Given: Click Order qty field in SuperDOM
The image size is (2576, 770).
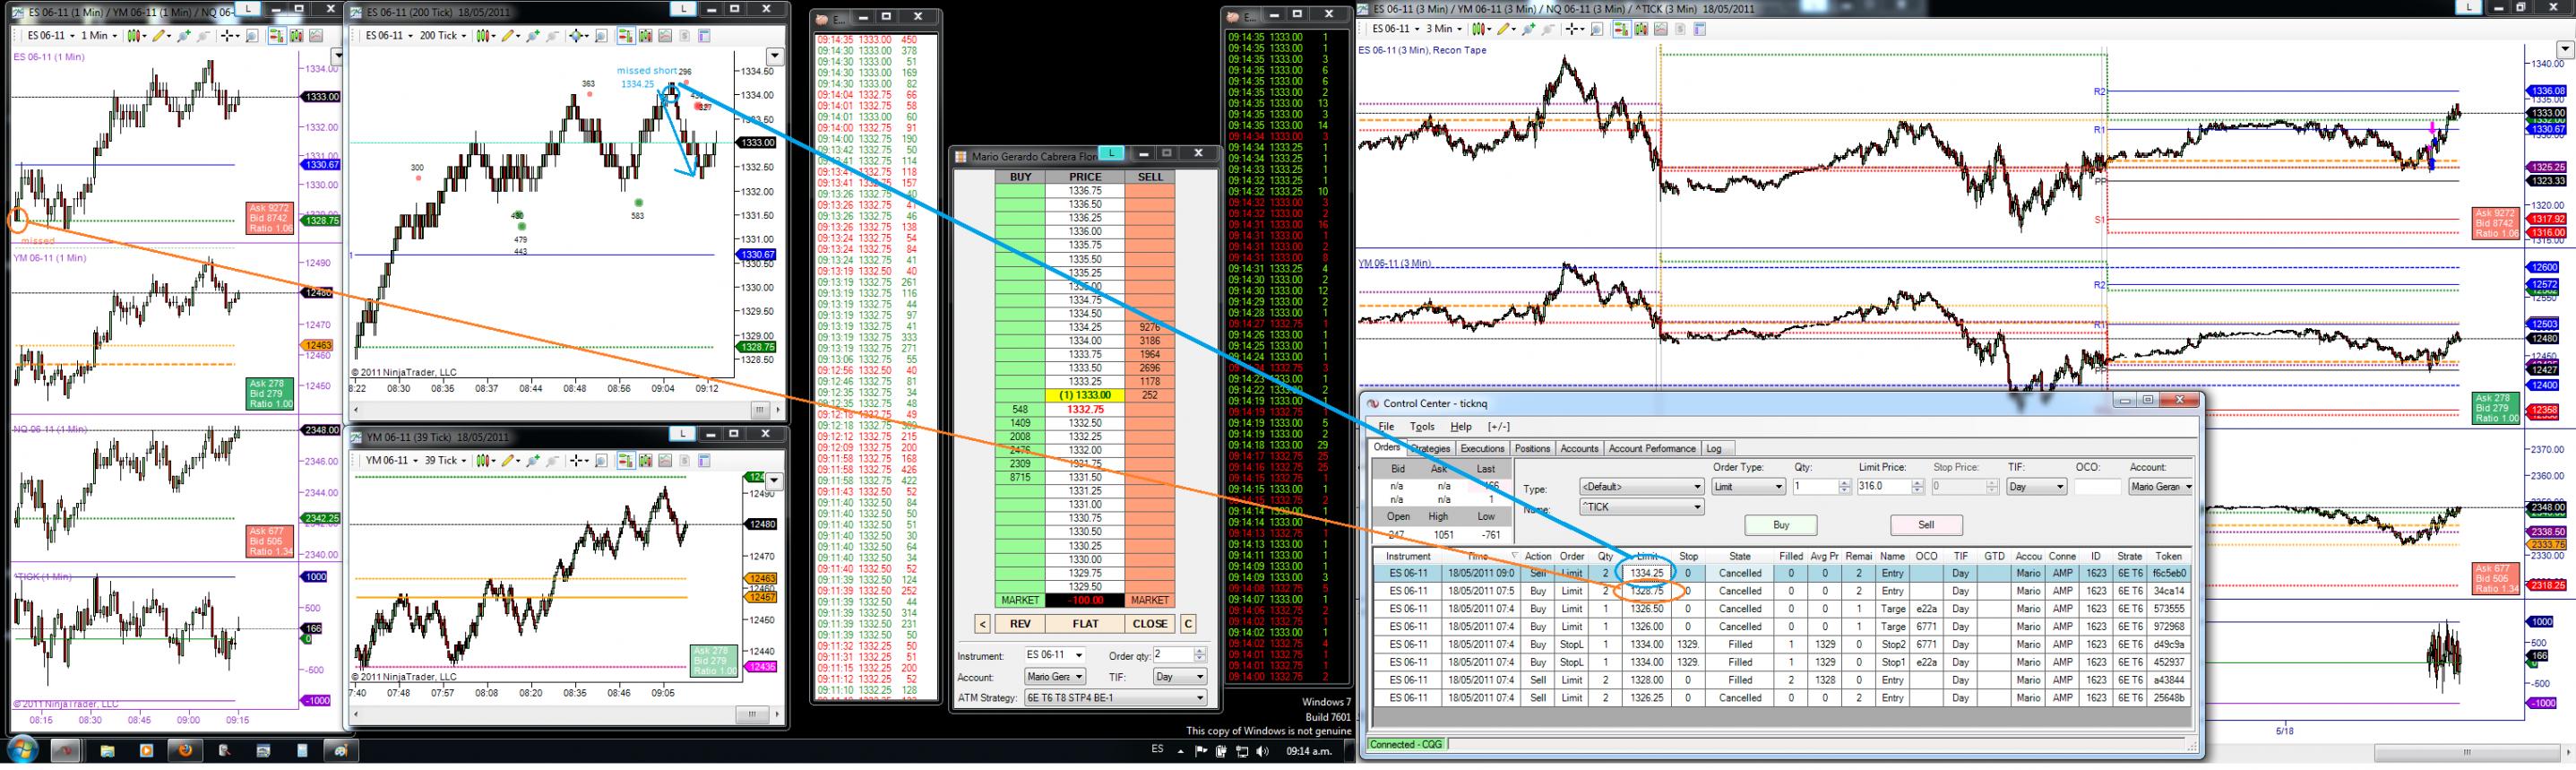Looking at the screenshot, I should [x=1174, y=655].
